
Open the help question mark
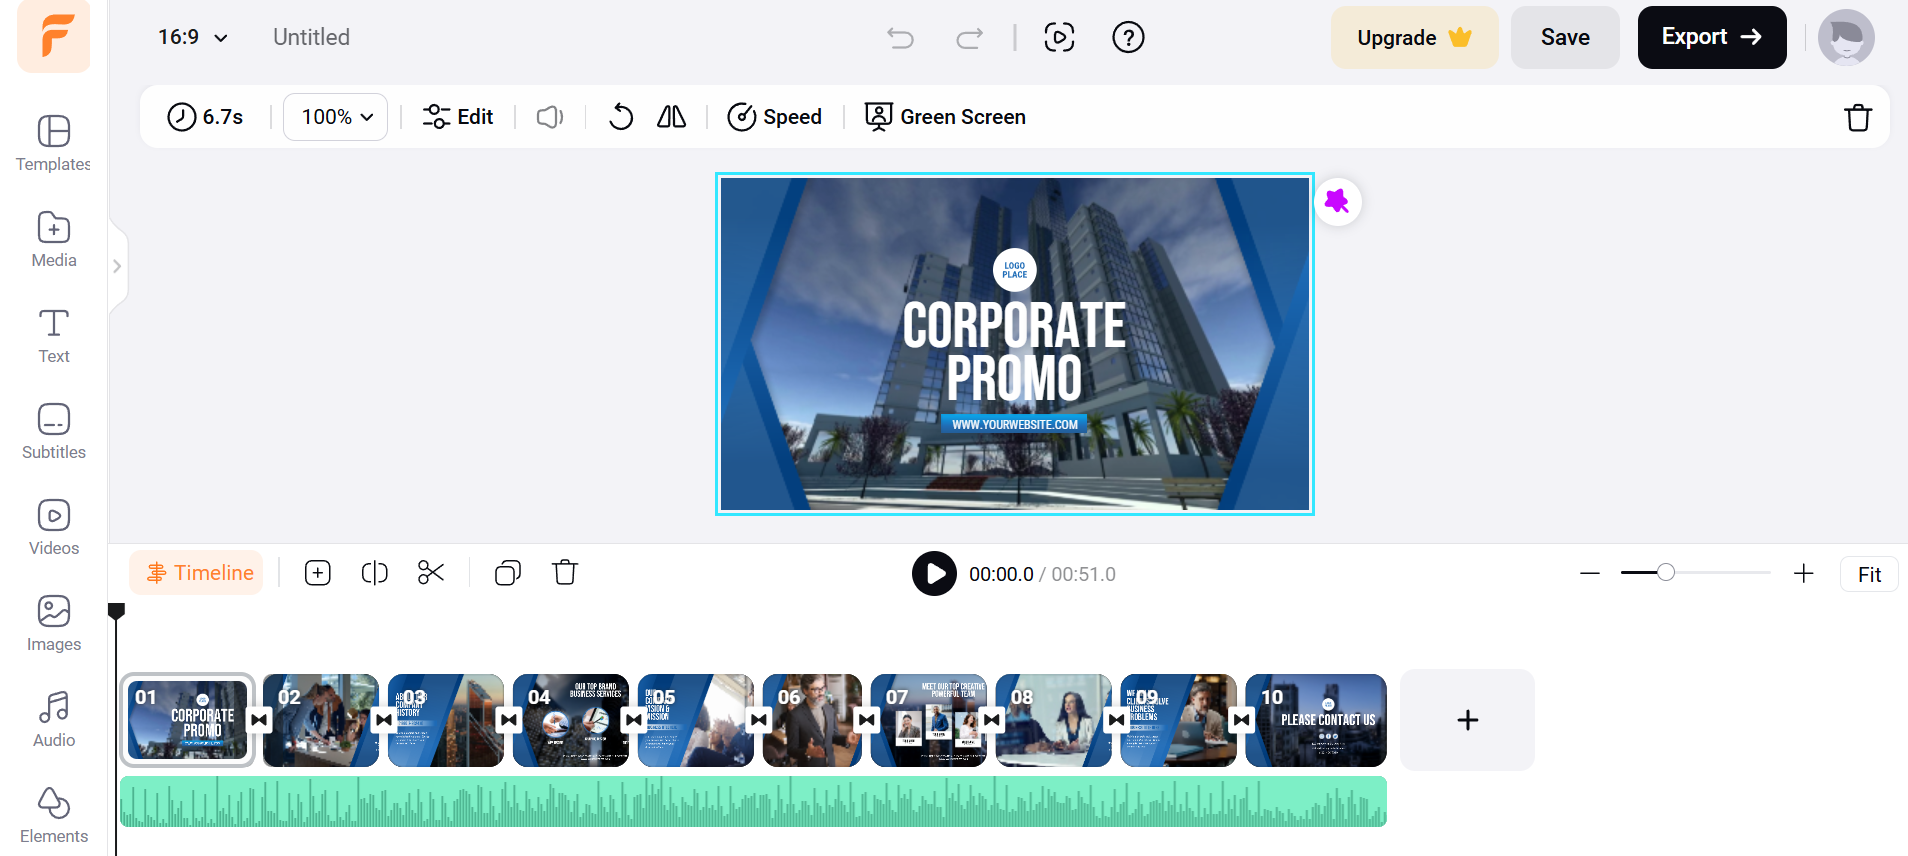click(1128, 38)
